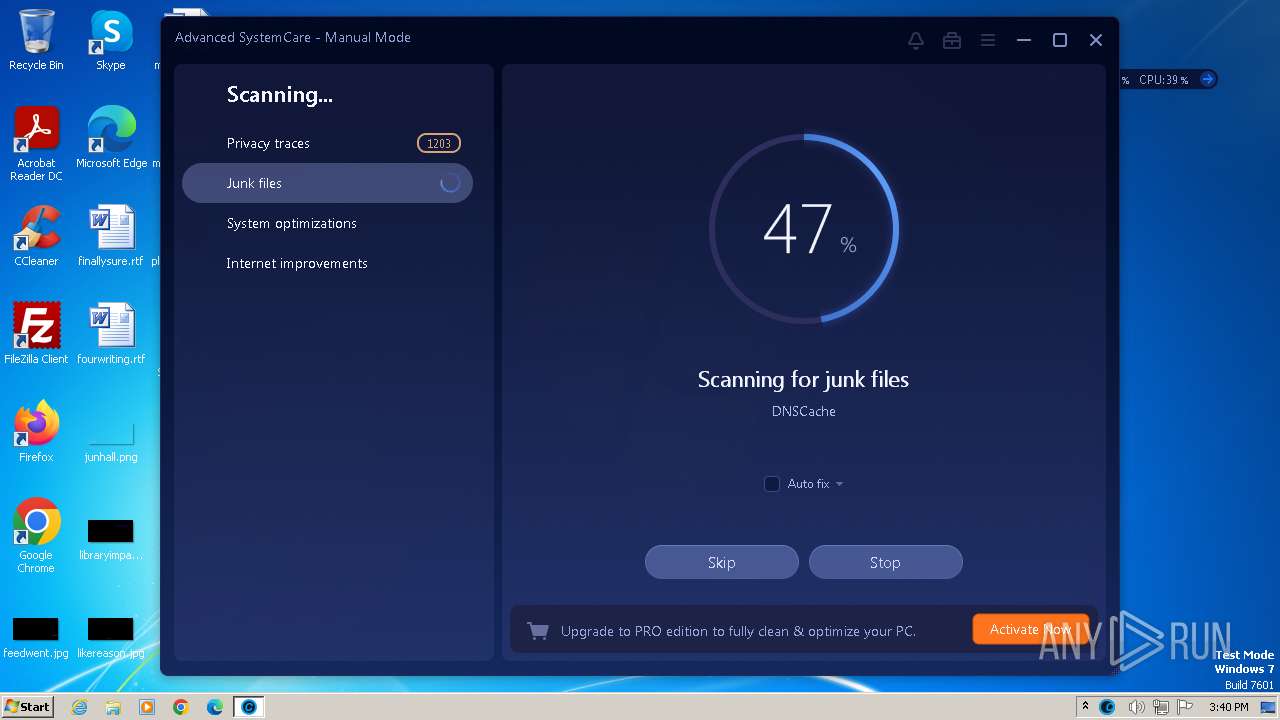Enable the Auto fix checkbox
The image size is (1280, 720).
[x=772, y=484]
